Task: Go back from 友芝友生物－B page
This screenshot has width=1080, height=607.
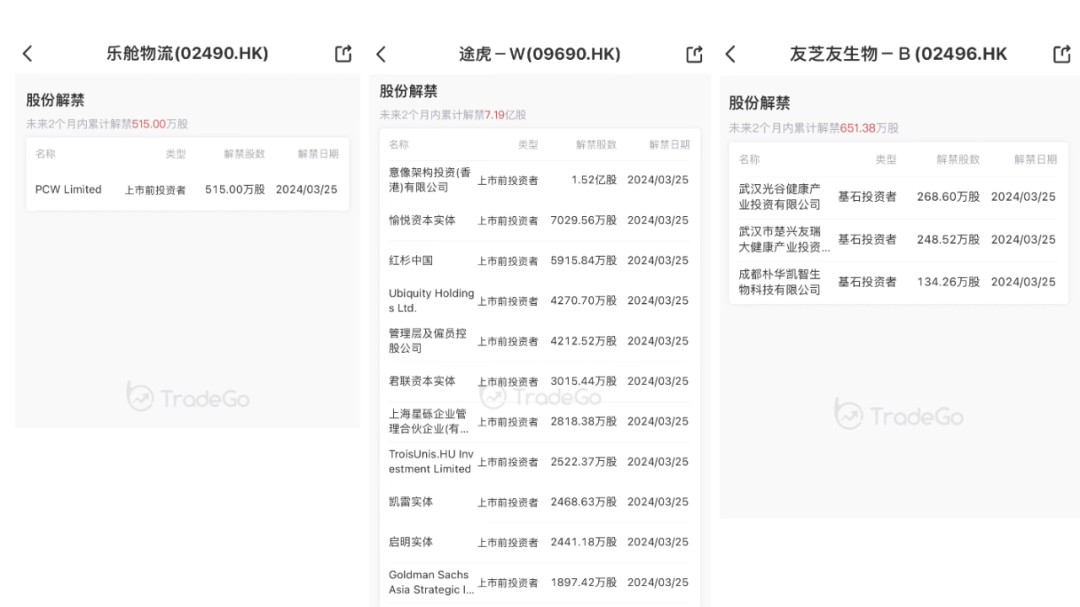Action: pyautogui.click(x=731, y=54)
